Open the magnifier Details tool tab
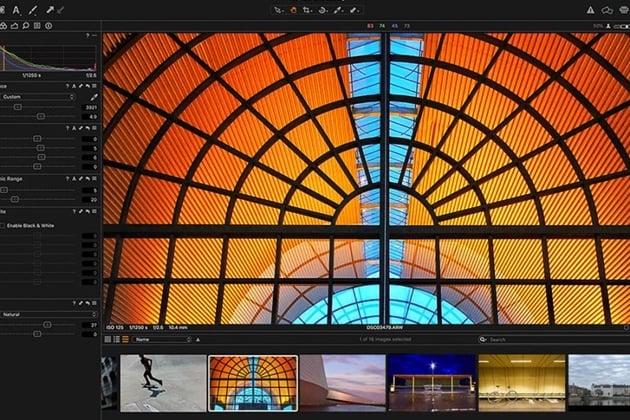The image size is (630, 420). pyautogui.click(x=26, y=26)
